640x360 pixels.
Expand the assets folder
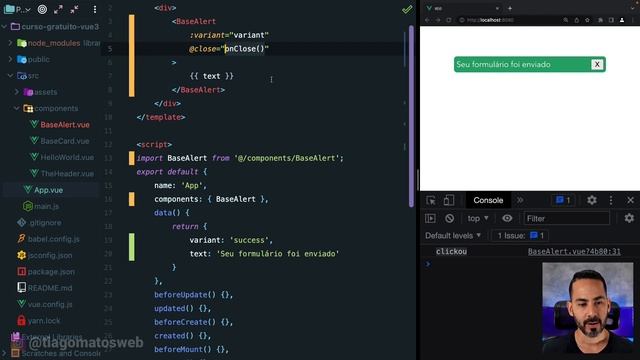pos(17,92)
